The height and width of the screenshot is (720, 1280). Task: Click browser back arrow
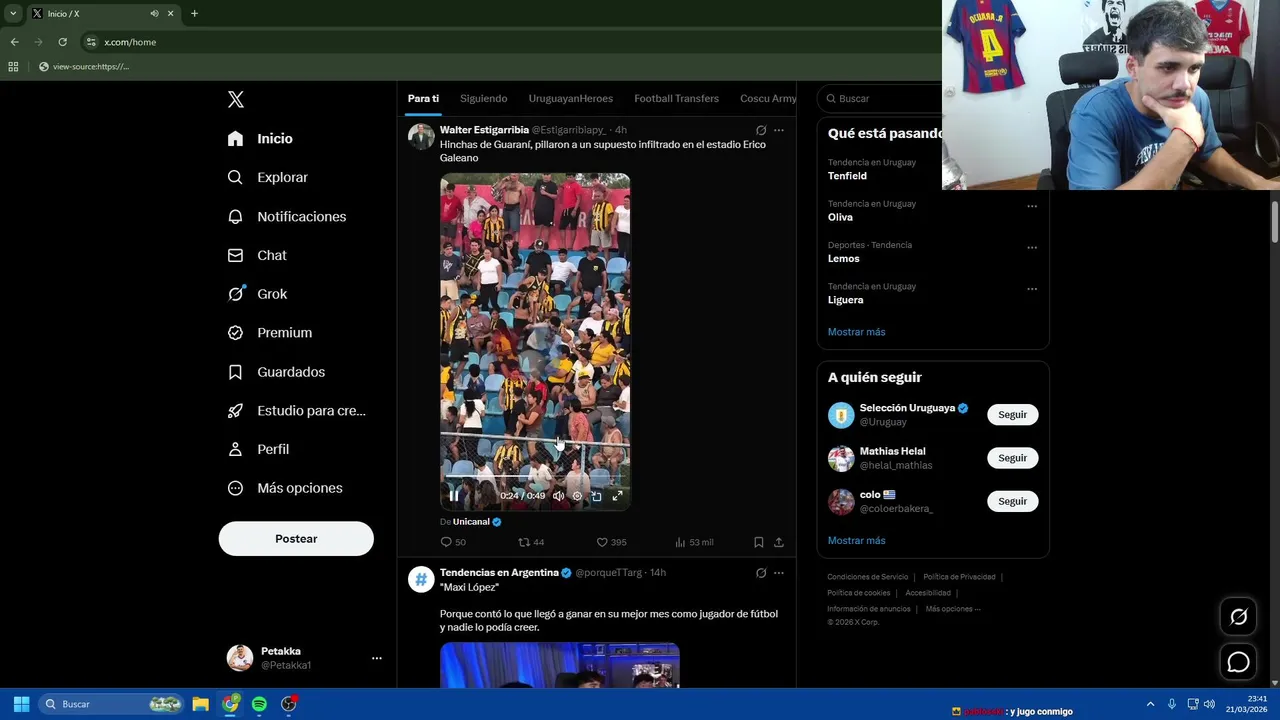point(14,42)
